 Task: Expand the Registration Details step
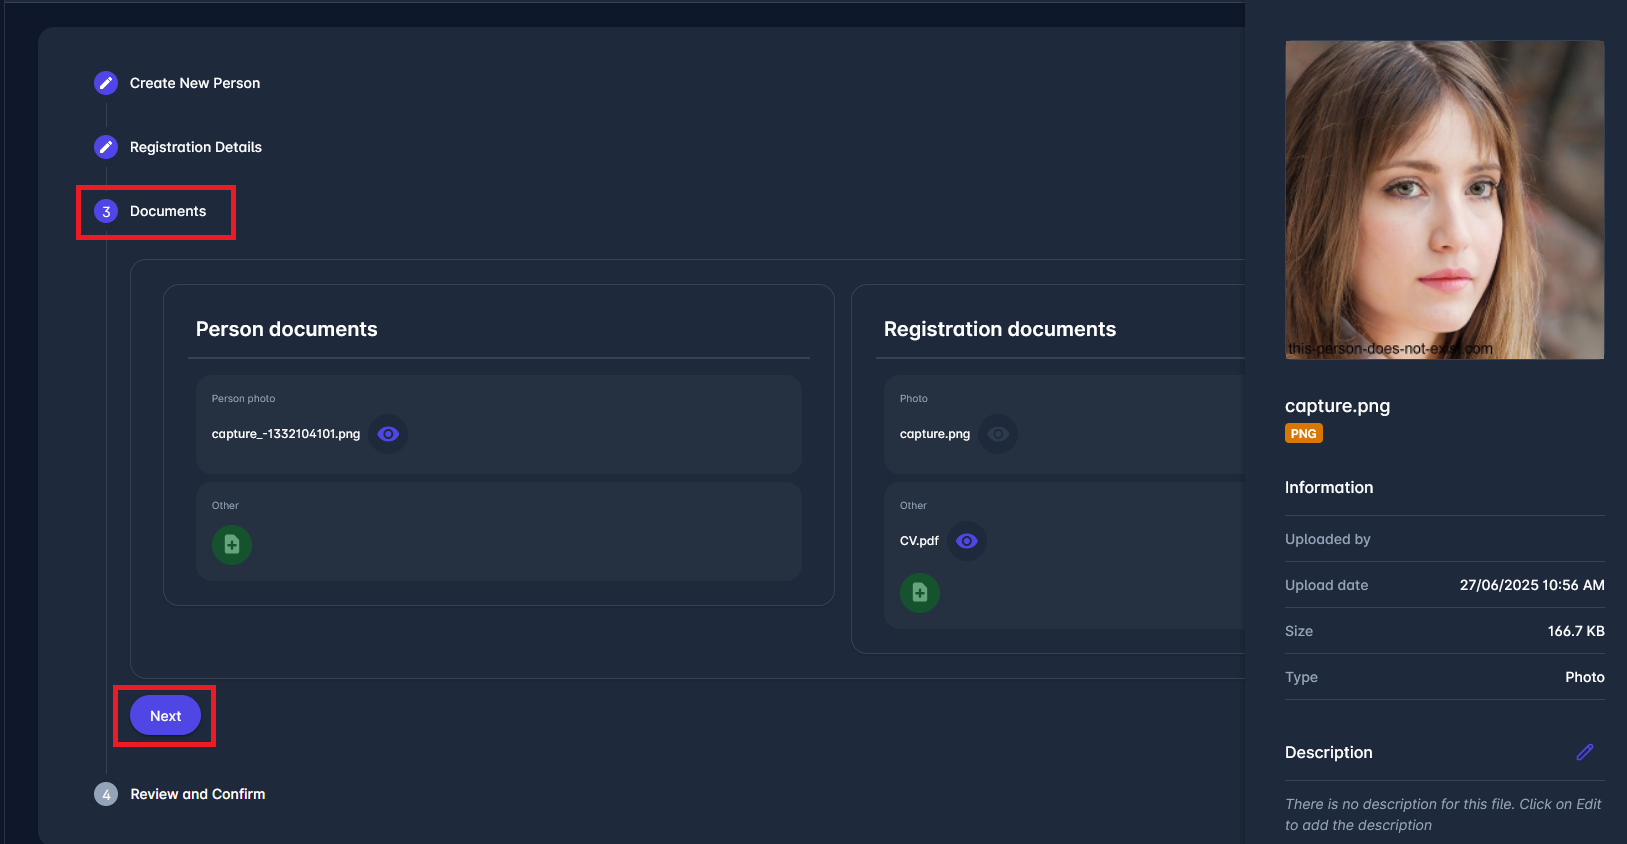[x=196, y=147]
